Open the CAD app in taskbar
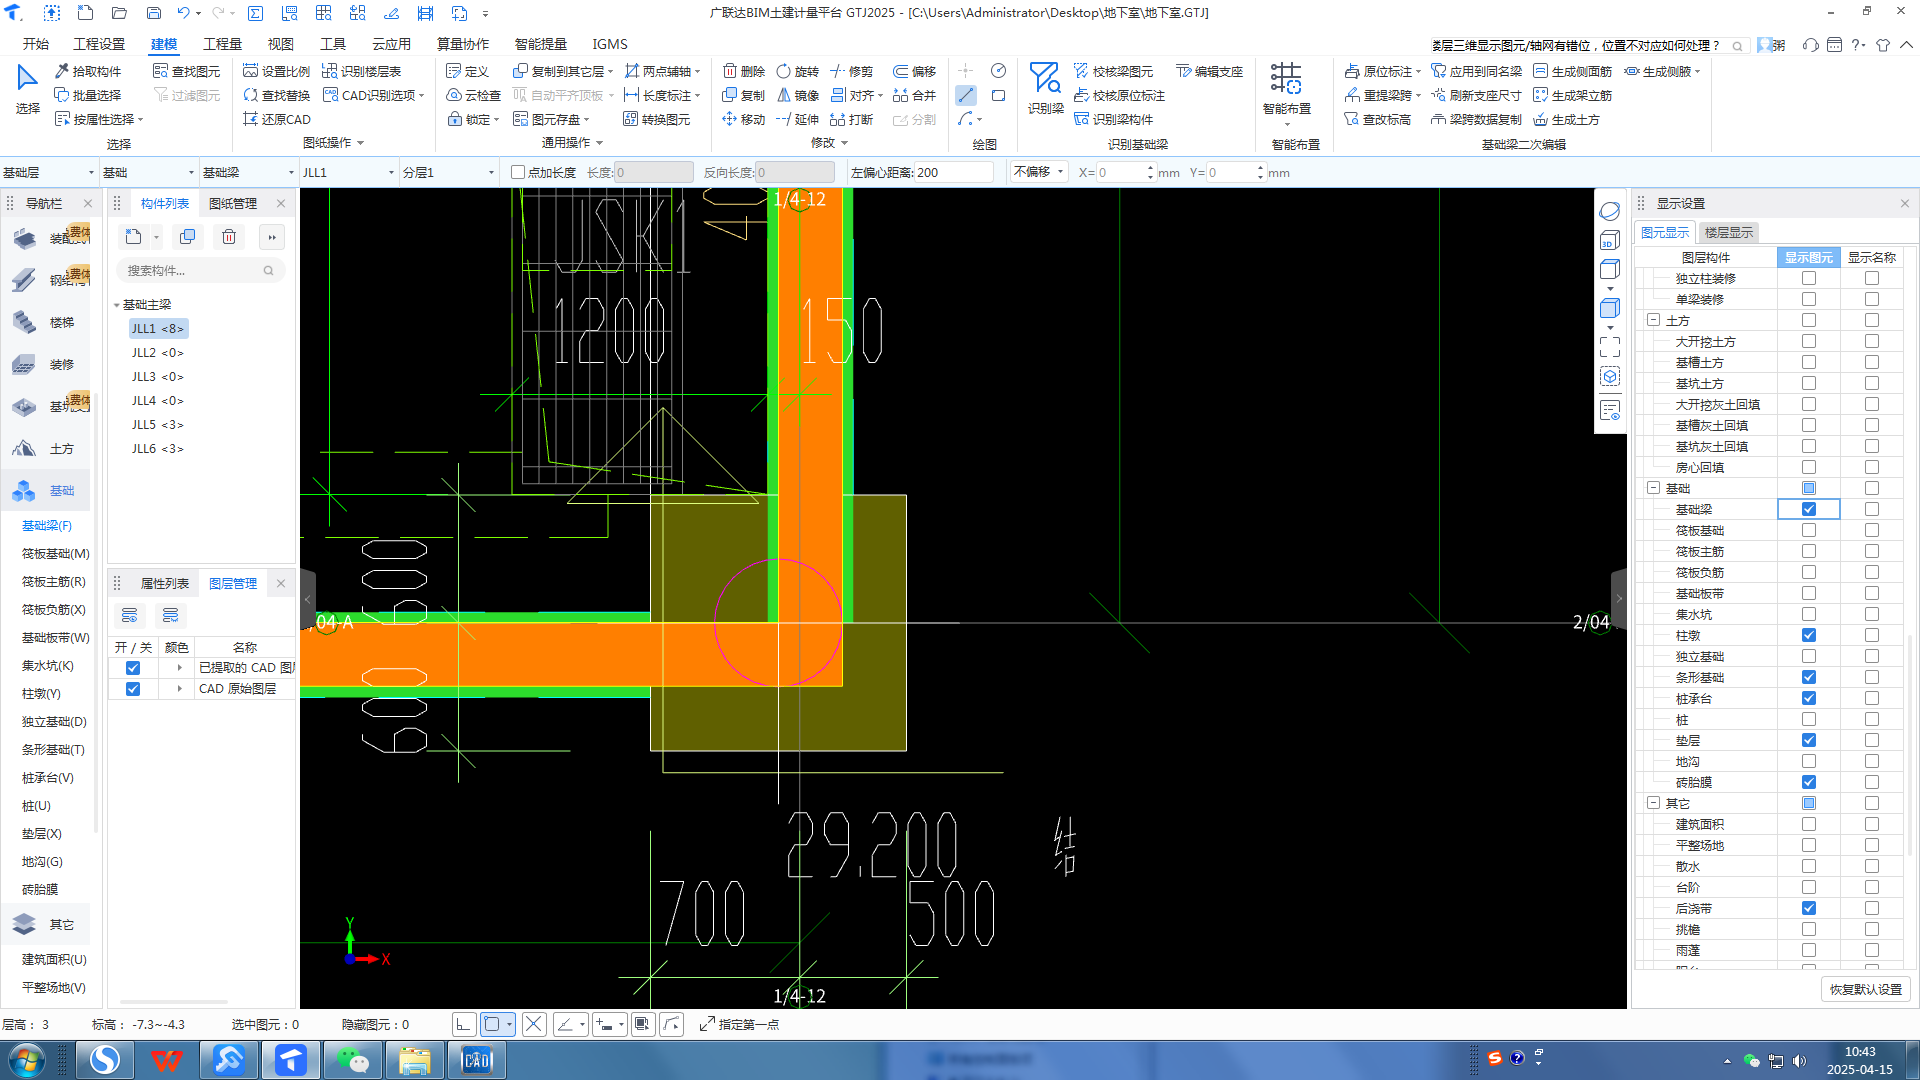 476,1060
